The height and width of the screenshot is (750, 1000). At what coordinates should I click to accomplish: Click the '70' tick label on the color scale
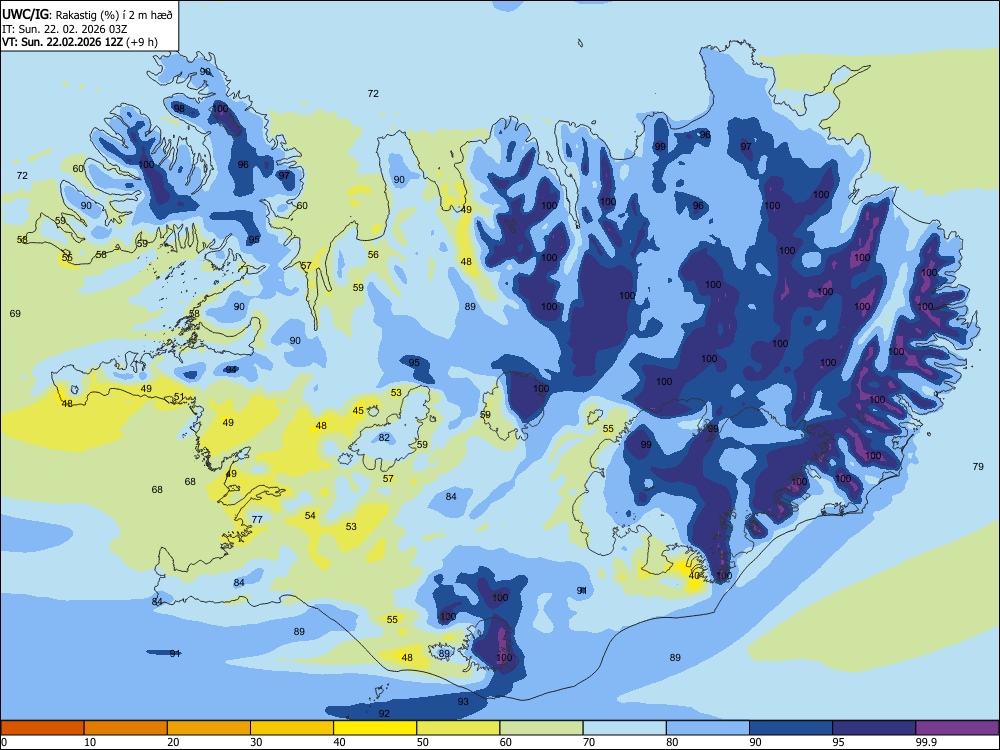589,742
